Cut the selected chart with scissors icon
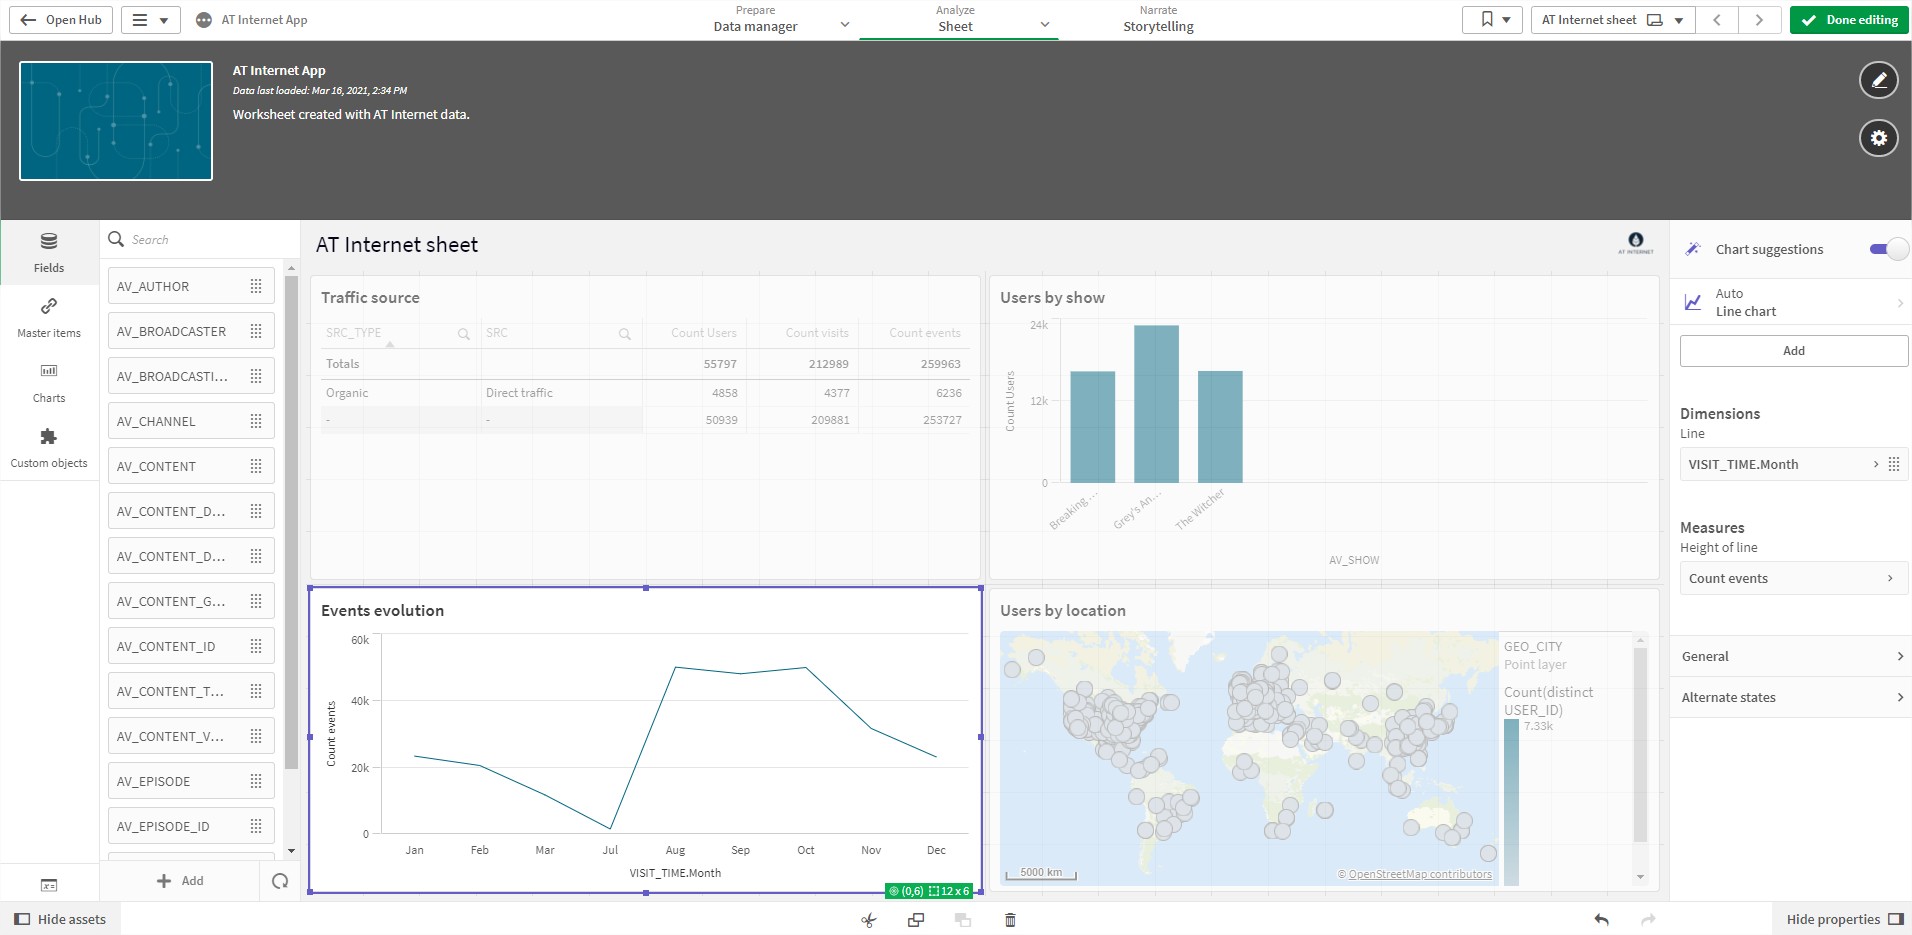Viewport: 1912px width, 935px height. [868, 920]
